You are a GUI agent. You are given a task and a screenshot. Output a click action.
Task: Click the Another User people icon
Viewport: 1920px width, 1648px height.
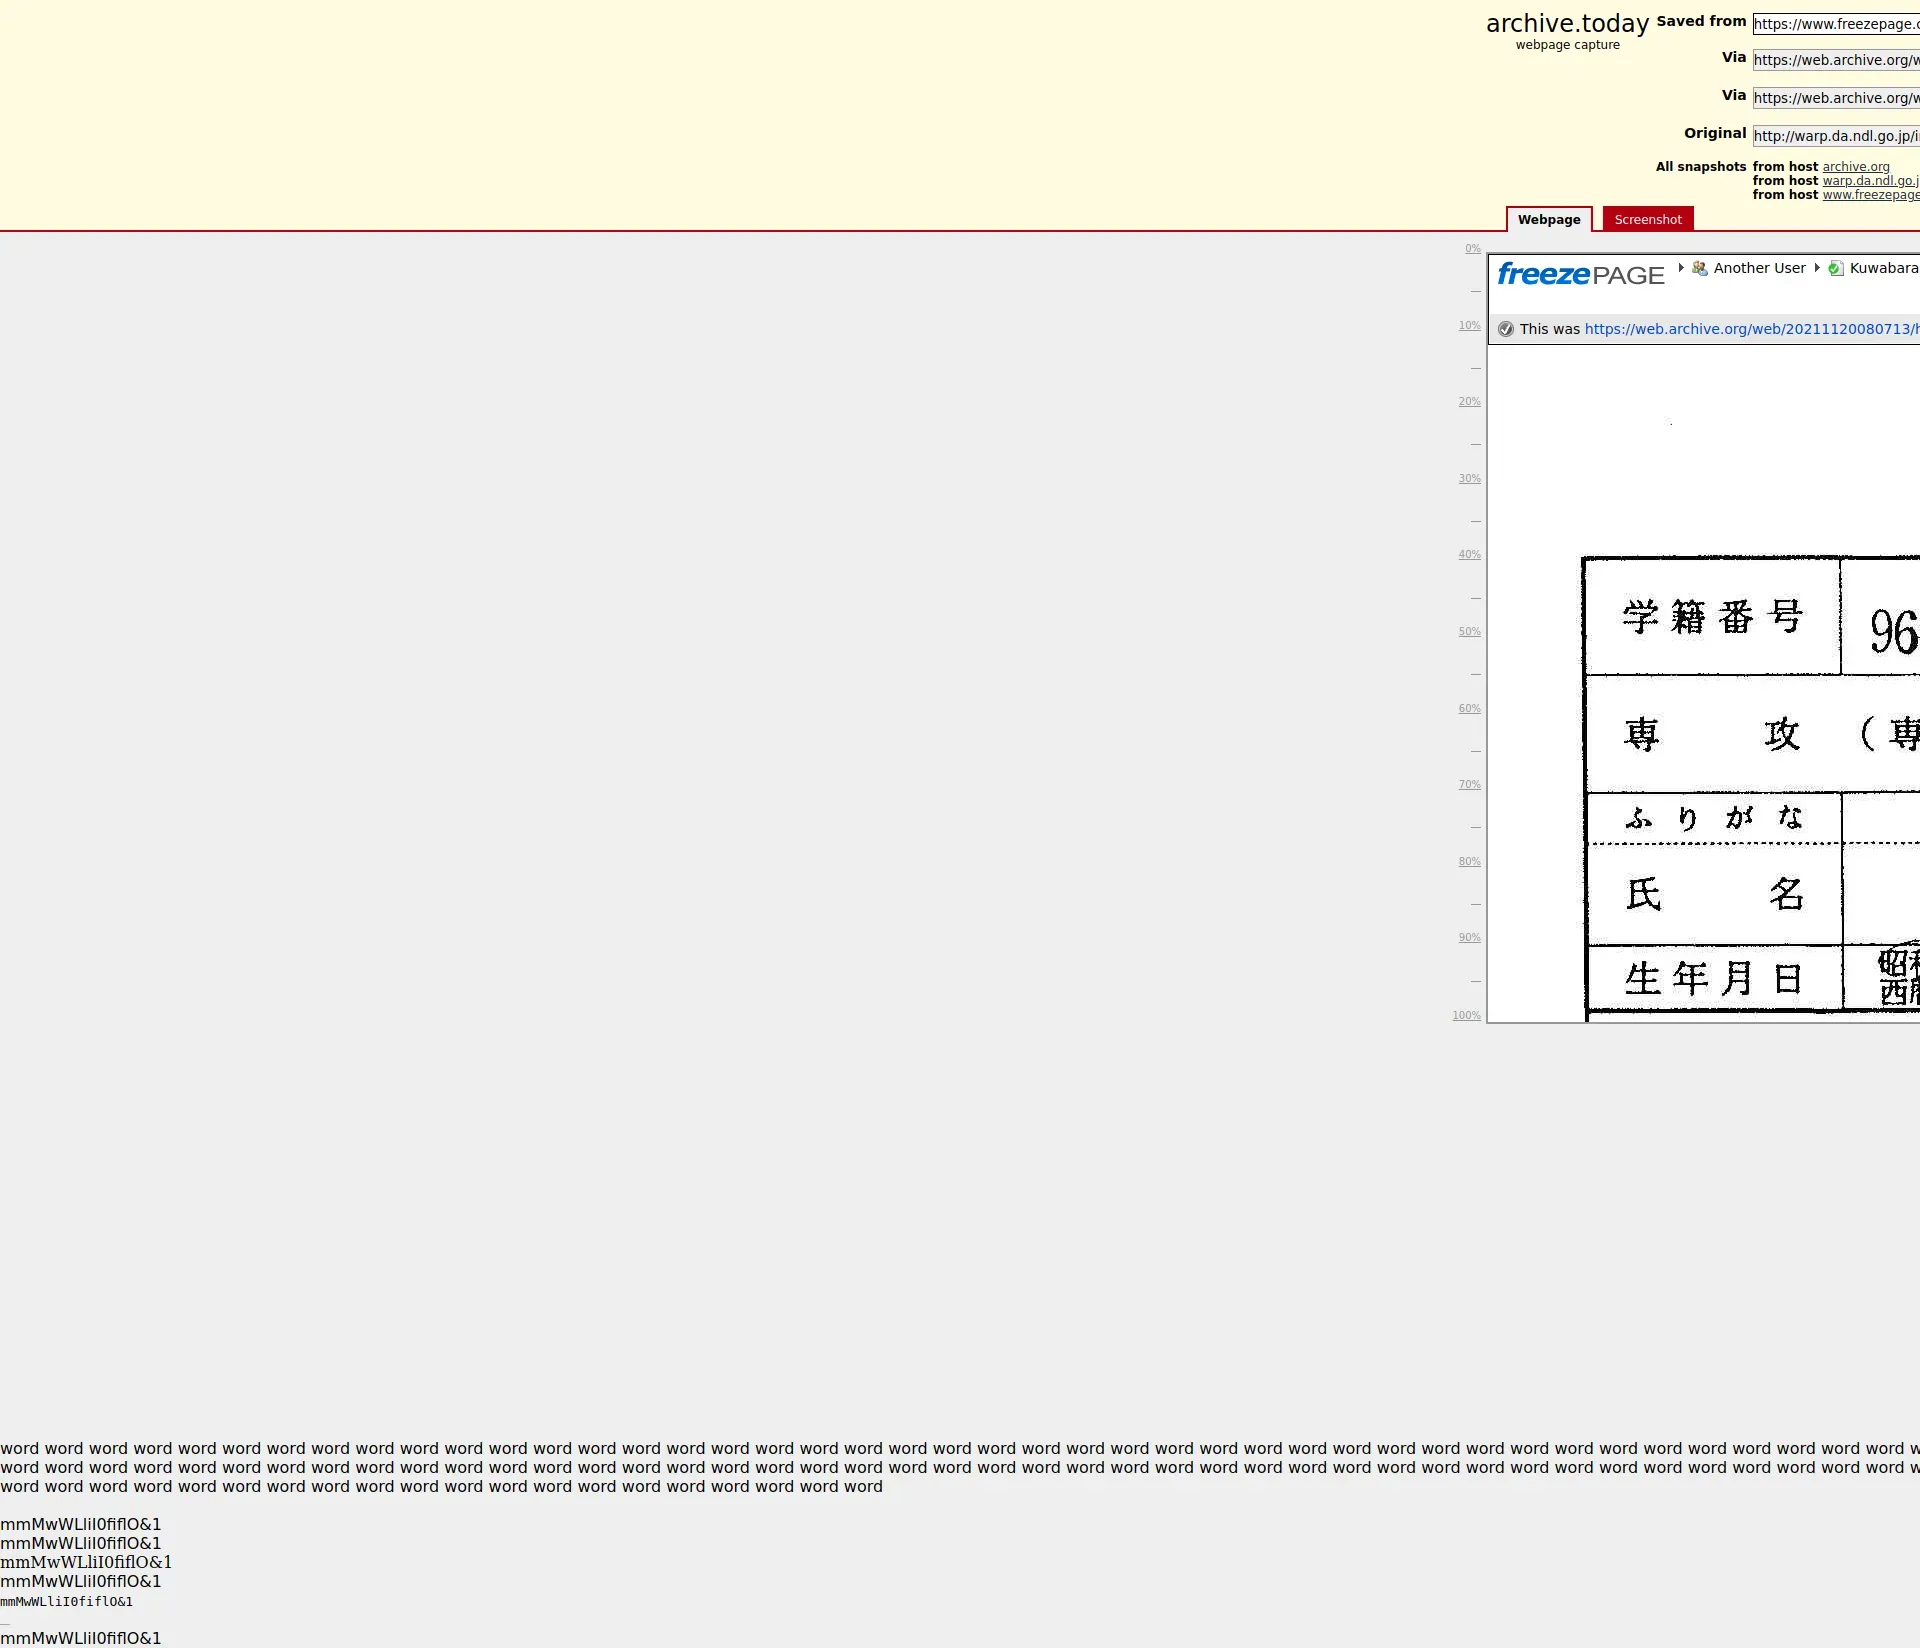pos(1699,268)
